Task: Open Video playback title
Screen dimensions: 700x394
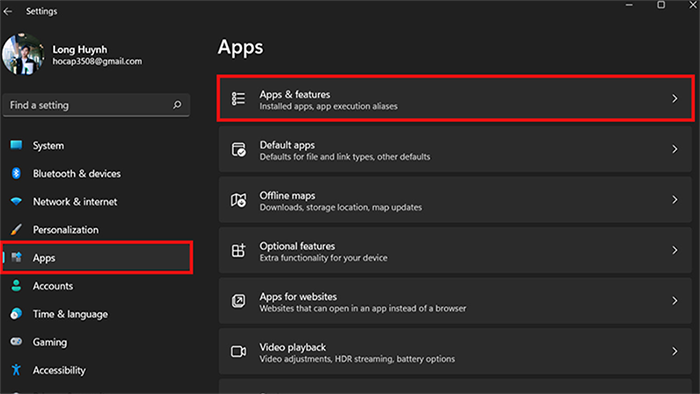Action: tap(292, 347)
